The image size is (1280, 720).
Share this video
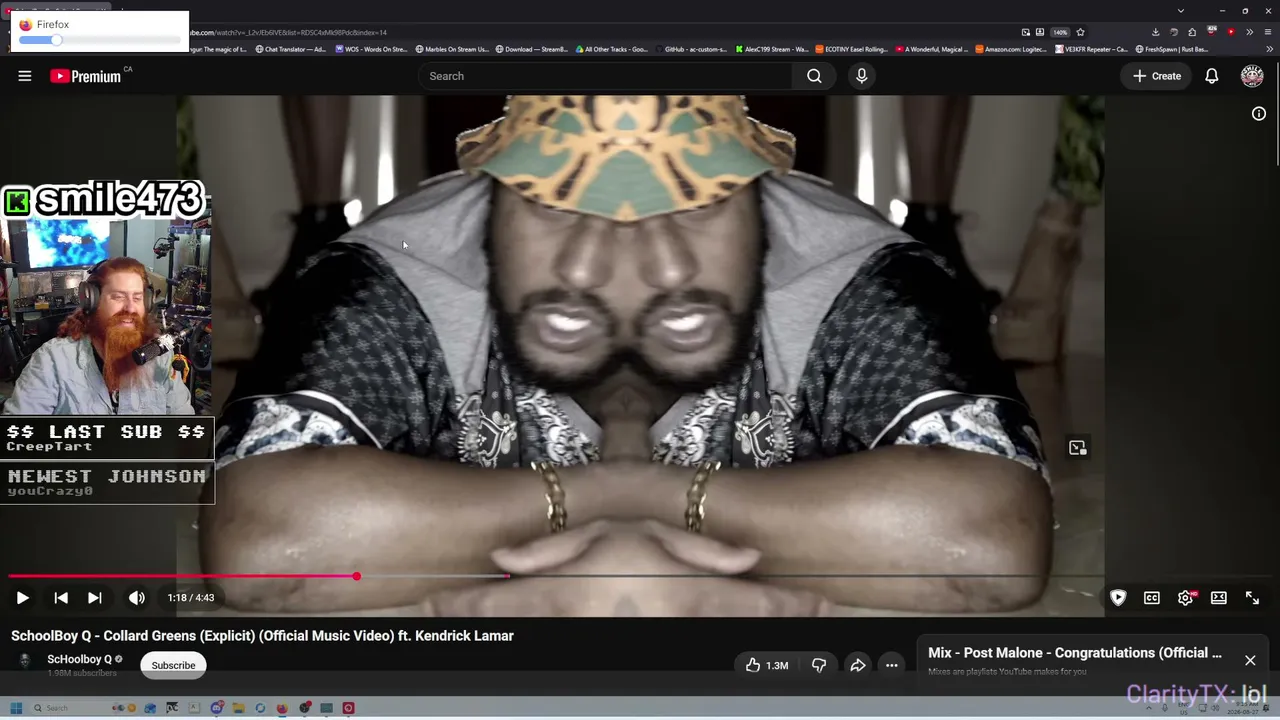(x=857, y=665)
